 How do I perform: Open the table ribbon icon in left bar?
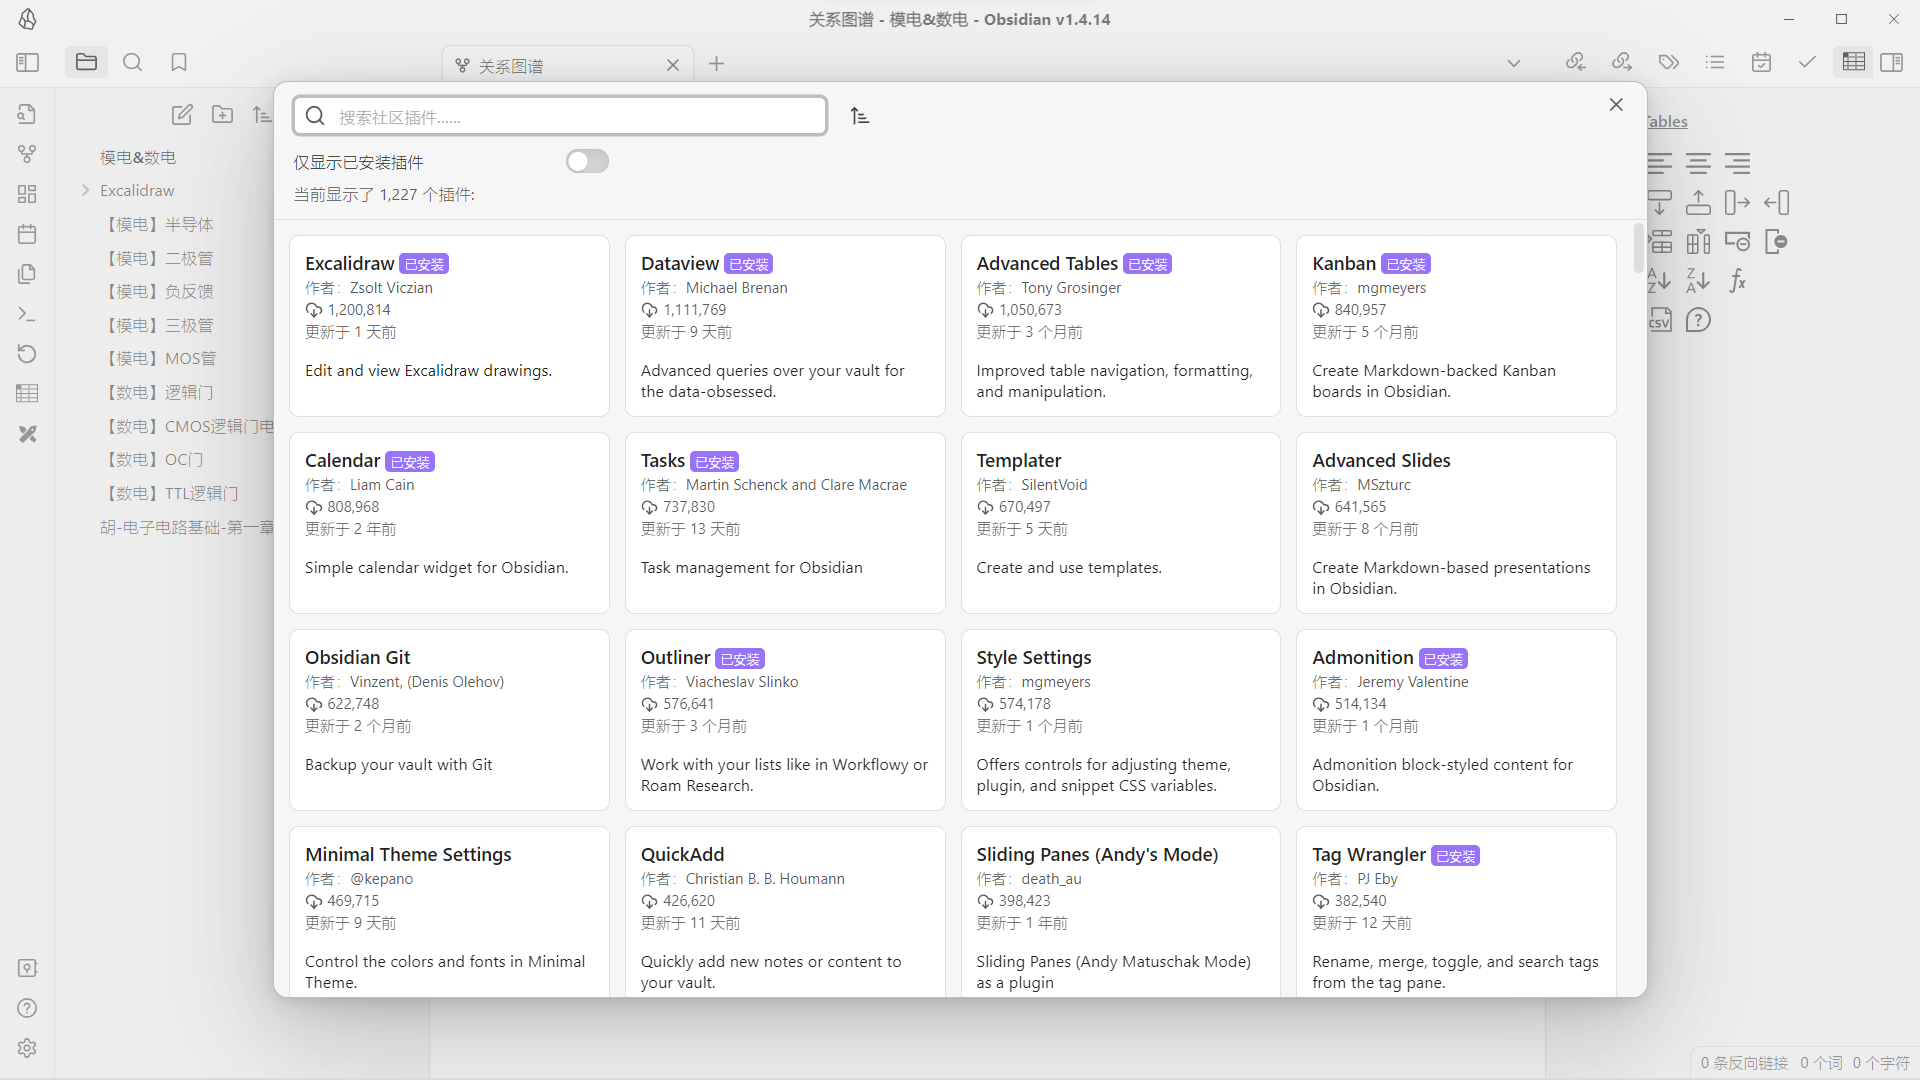pos(27,394)
